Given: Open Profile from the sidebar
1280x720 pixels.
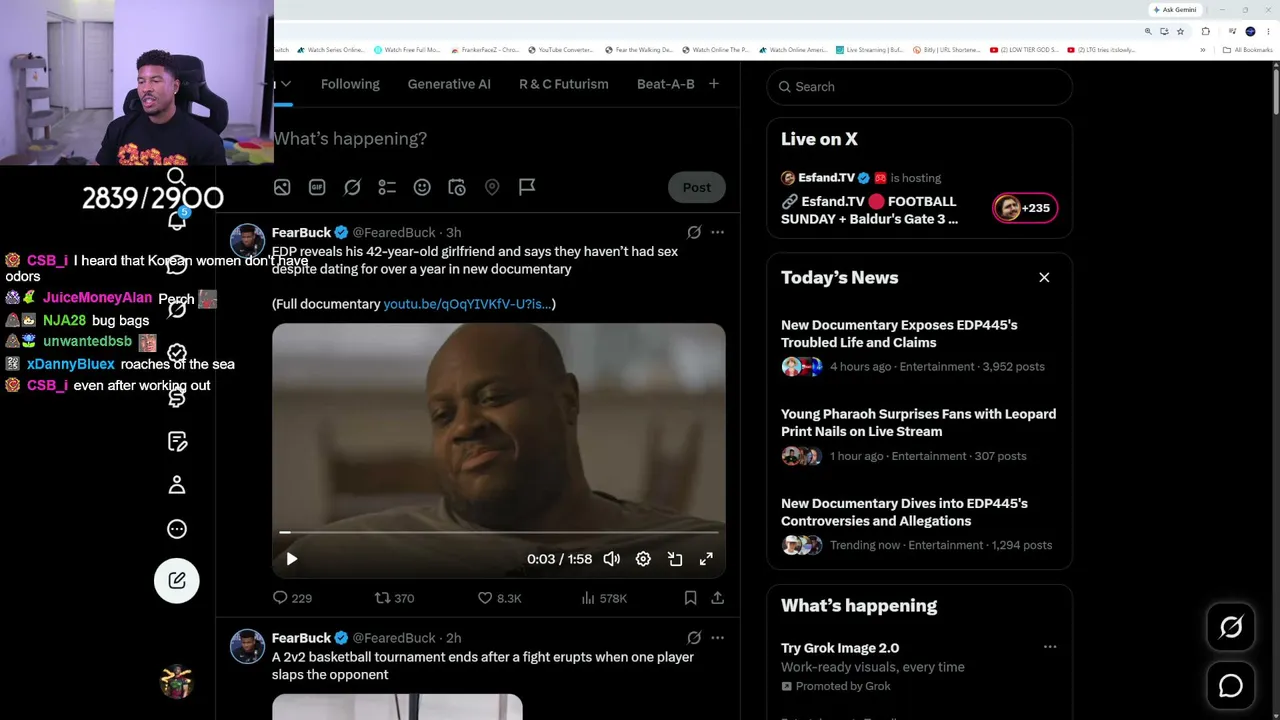Looking at the screenshot, I should click(x=177, y=485).
